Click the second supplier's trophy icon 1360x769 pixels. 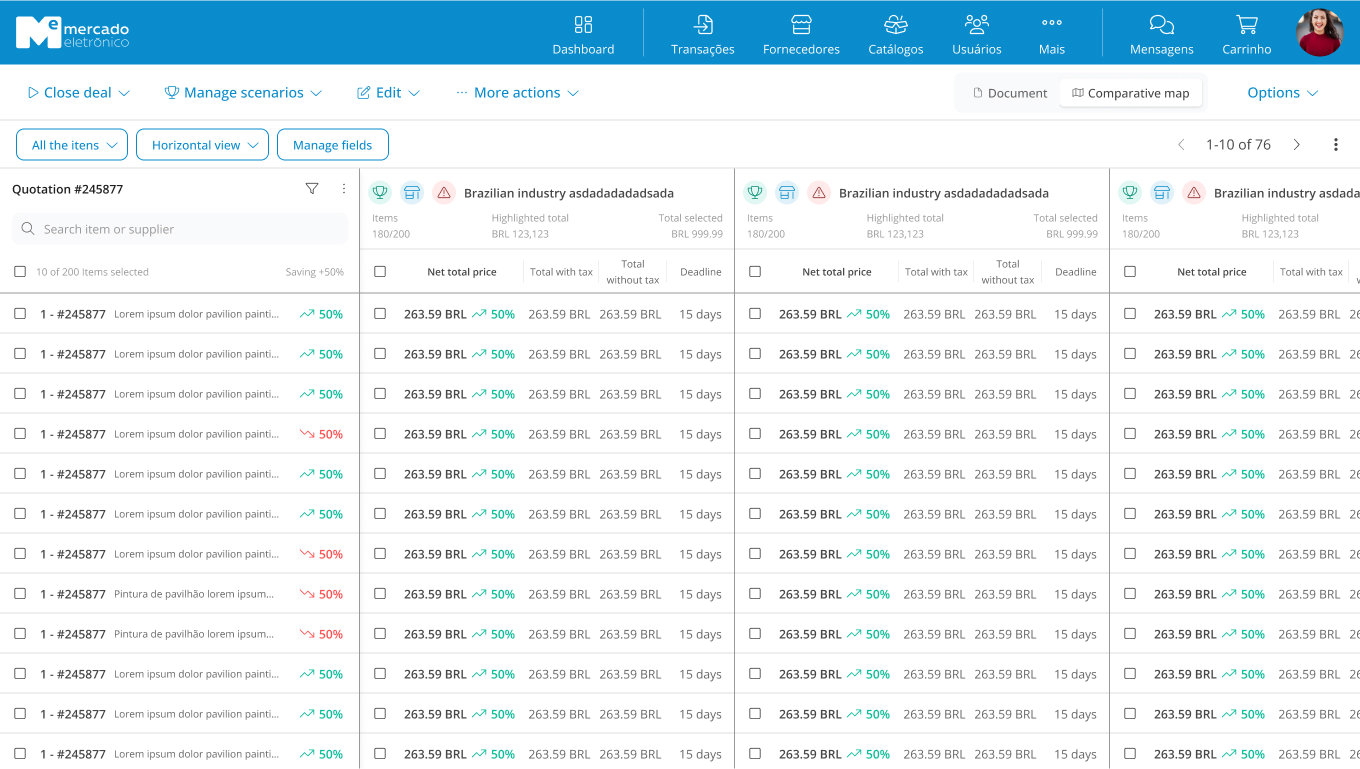point(755,193)
